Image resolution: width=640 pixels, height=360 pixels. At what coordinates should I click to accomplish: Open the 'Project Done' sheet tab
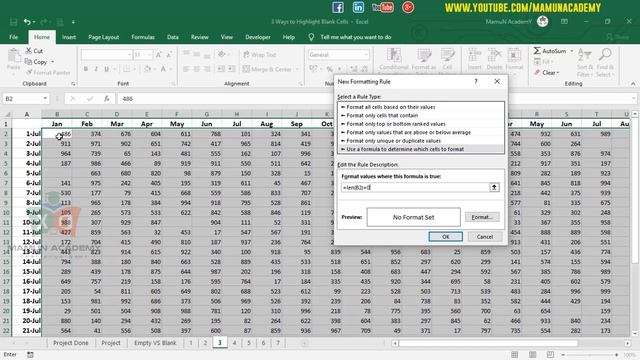[71, 343]
